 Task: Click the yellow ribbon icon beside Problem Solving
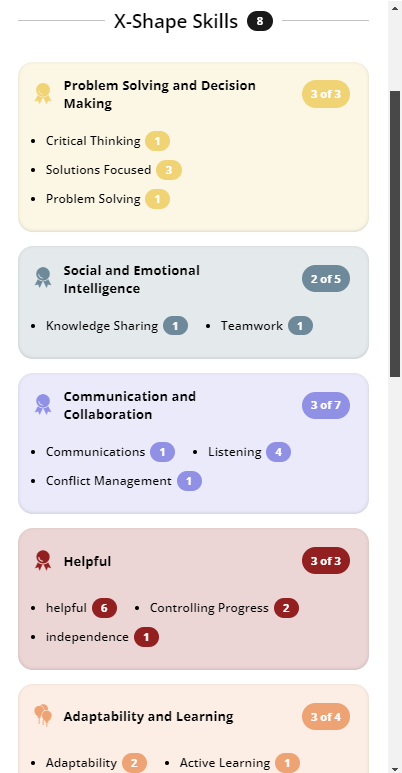point(43,94)
